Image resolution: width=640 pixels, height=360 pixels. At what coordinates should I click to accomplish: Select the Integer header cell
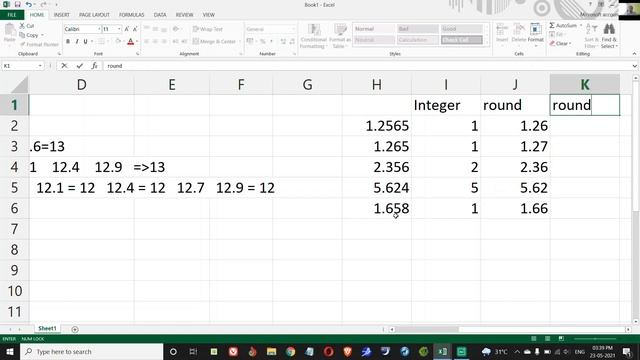click(446, 105)
